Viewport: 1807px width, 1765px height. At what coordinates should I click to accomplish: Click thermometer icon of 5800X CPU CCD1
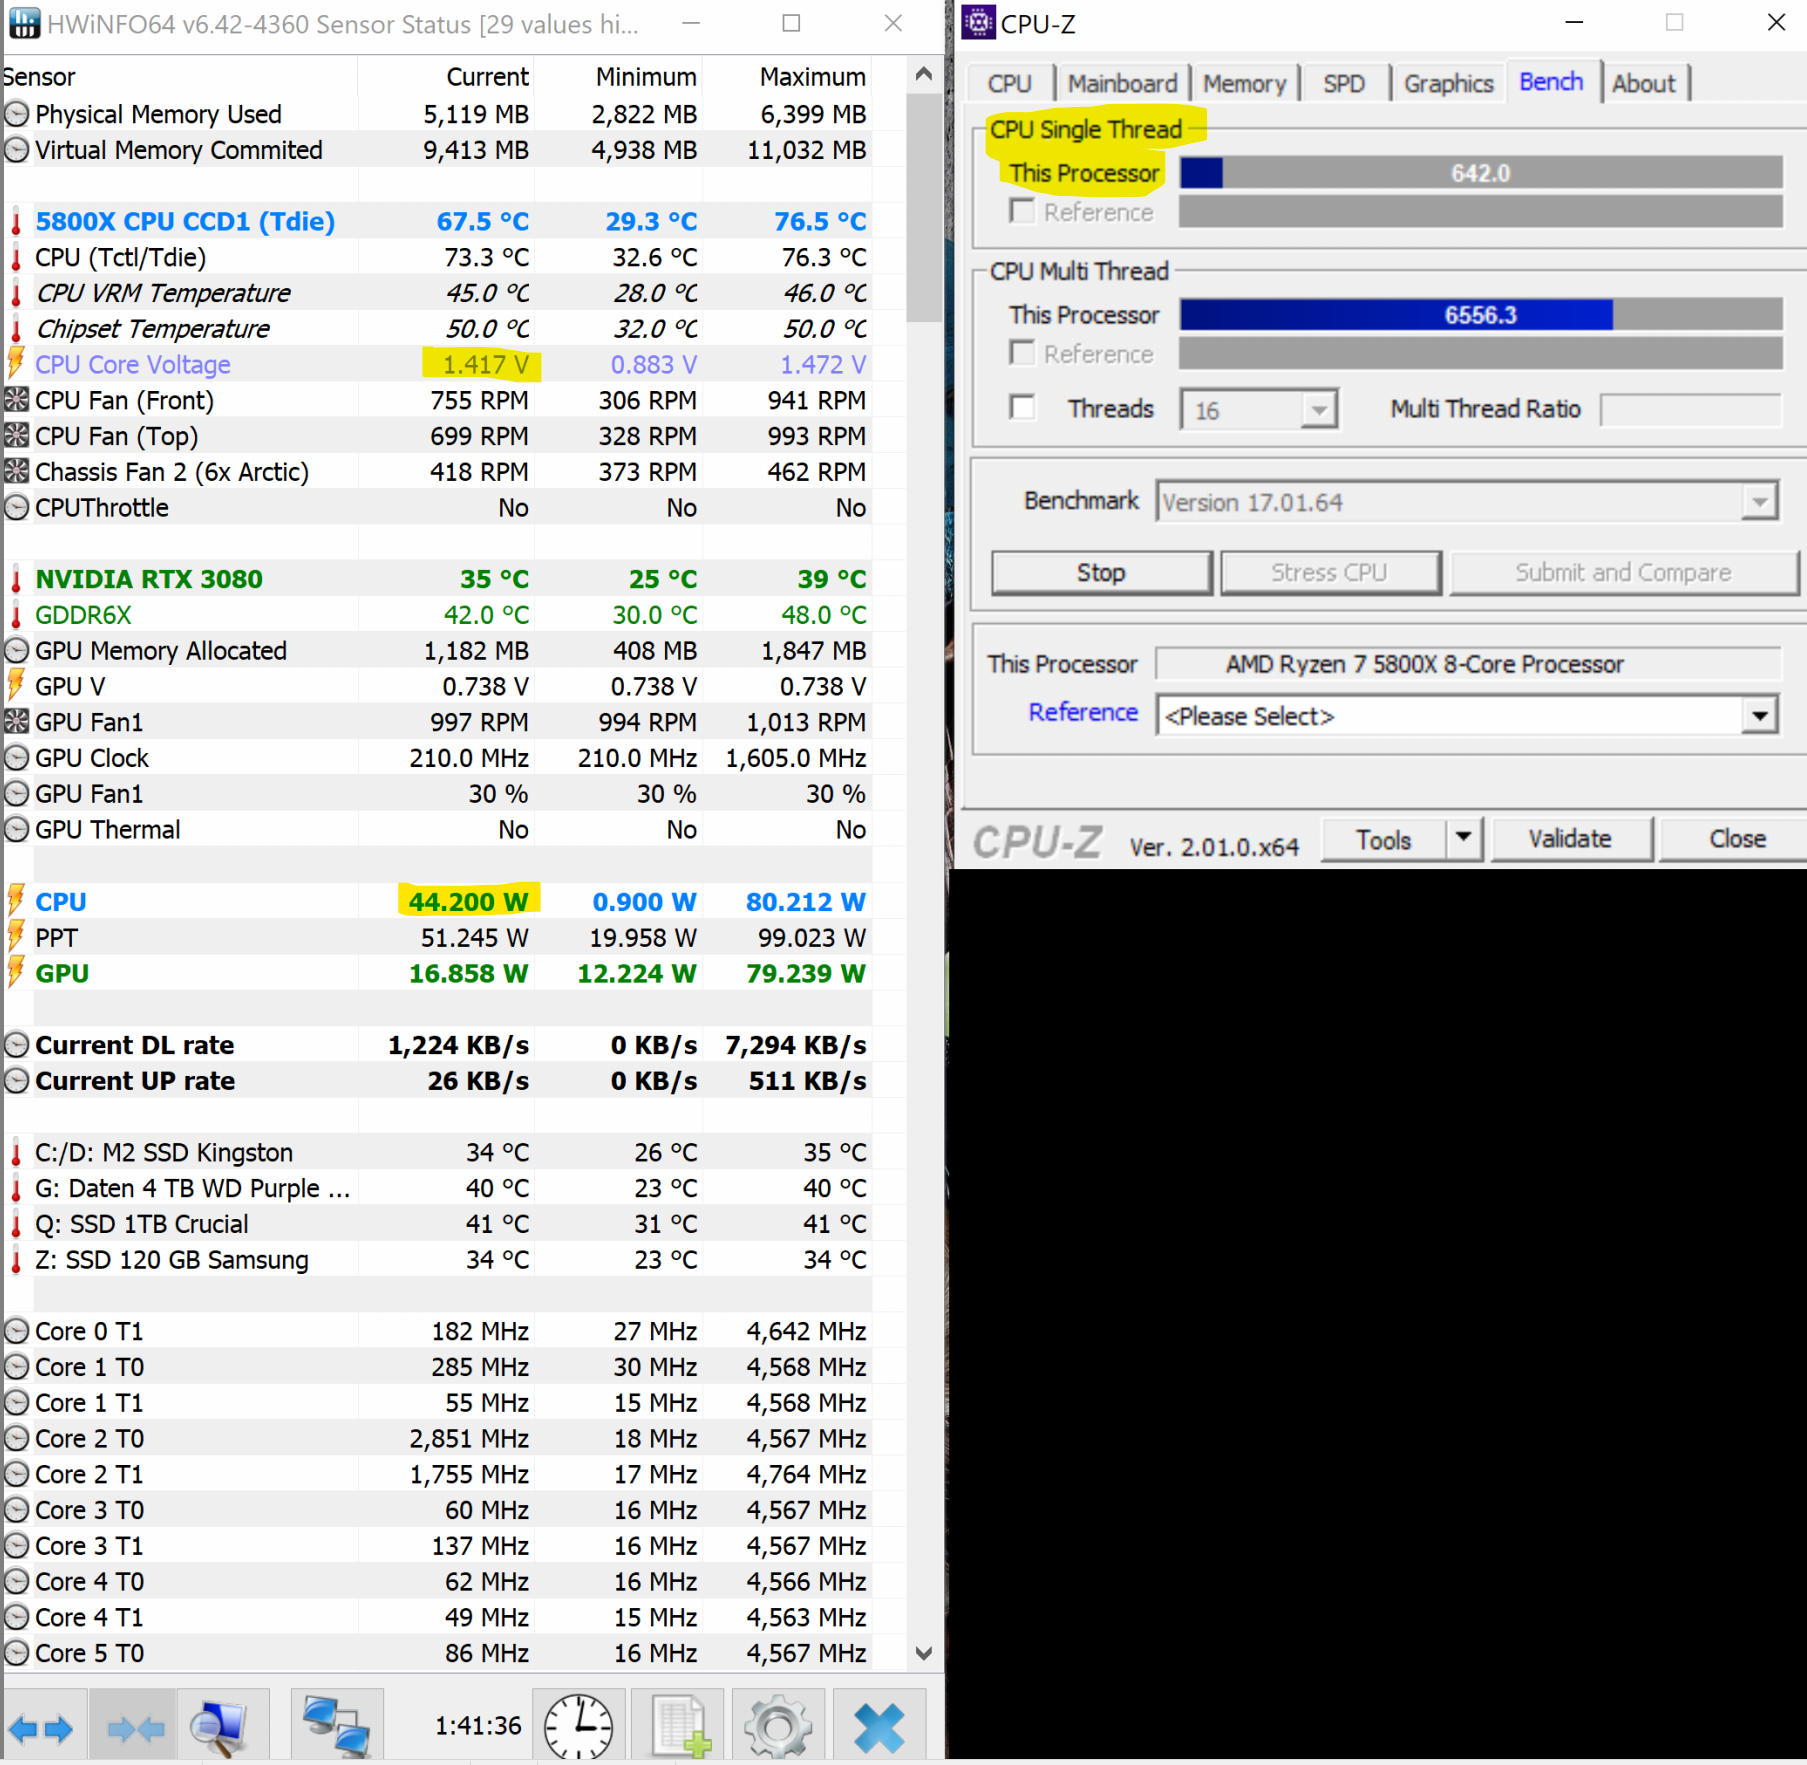[16, 222]
